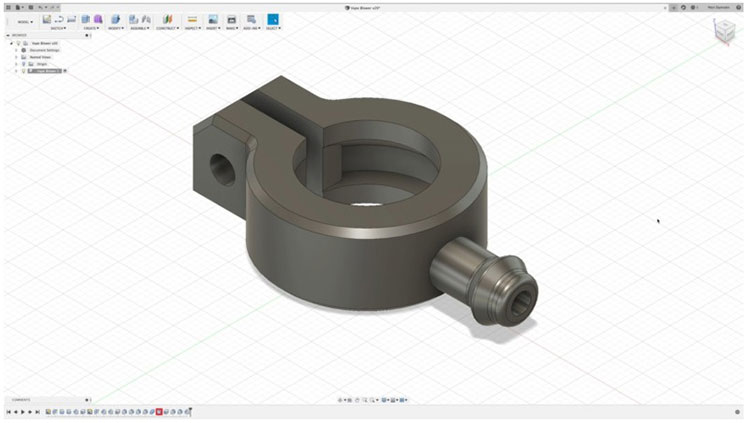This screenshot has width=750, height=423.
Task: Click the Orbit icon in navigation bar
Action: (340, 400)
